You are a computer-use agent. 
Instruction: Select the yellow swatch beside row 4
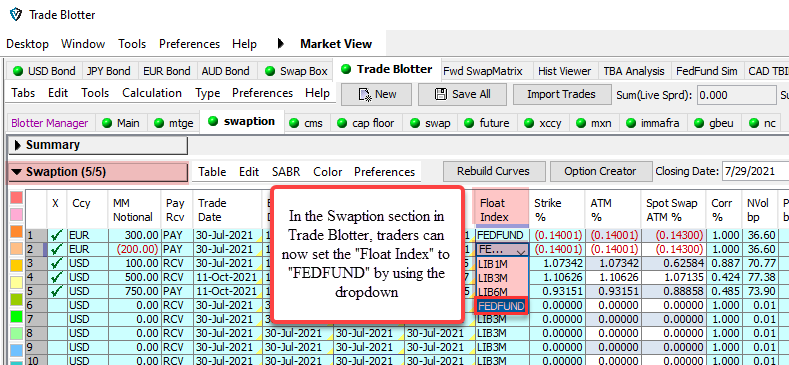coord(17,282)
